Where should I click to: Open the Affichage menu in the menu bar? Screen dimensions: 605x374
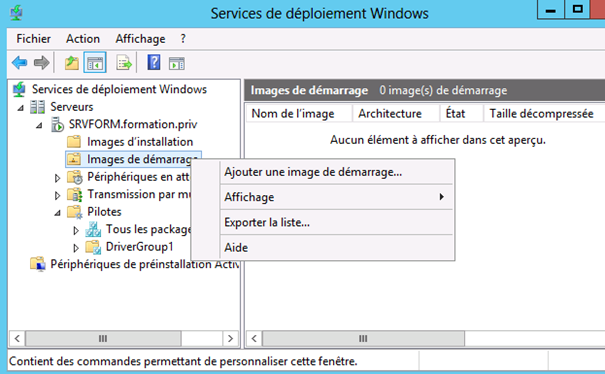click(x=140, y=39)
